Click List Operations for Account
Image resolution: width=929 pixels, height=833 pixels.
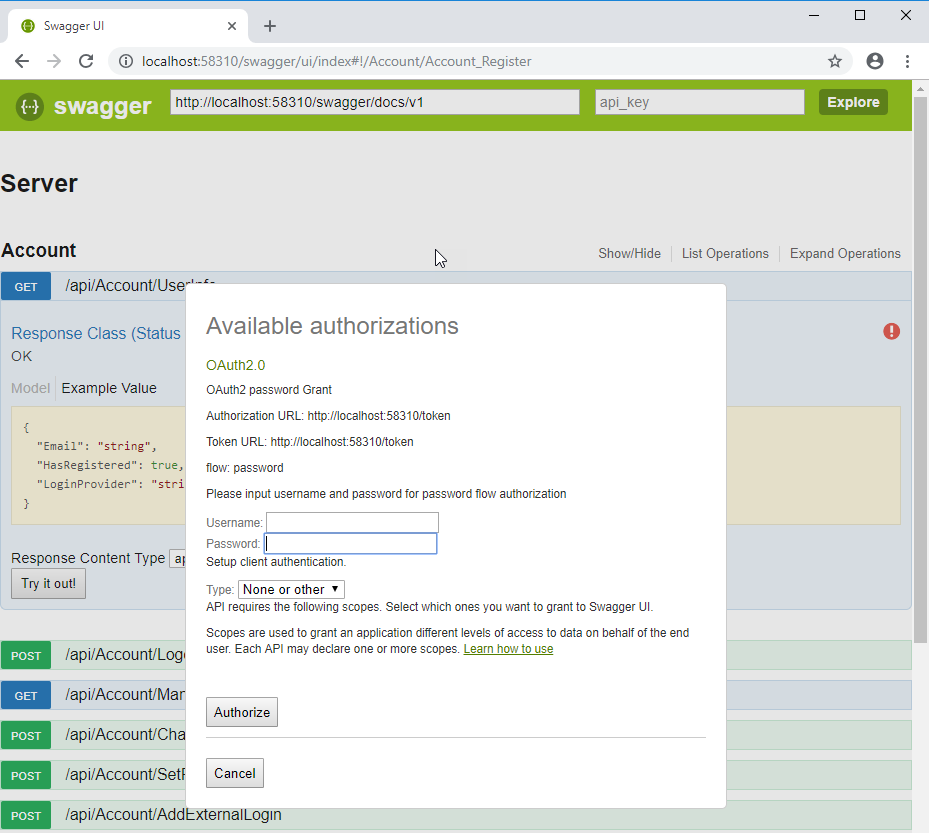pos(725,253)
